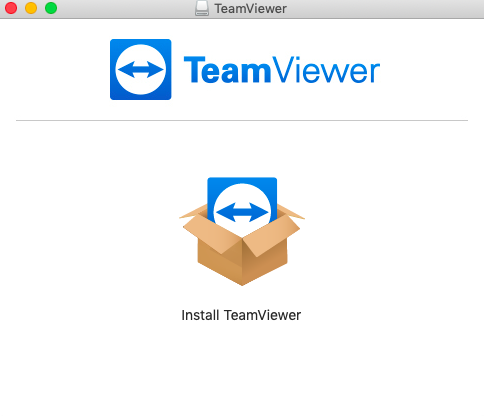This screenshot has height=416, width=484.
Task: Click the double arrow on the boxed logo
Action: [242, 212]
